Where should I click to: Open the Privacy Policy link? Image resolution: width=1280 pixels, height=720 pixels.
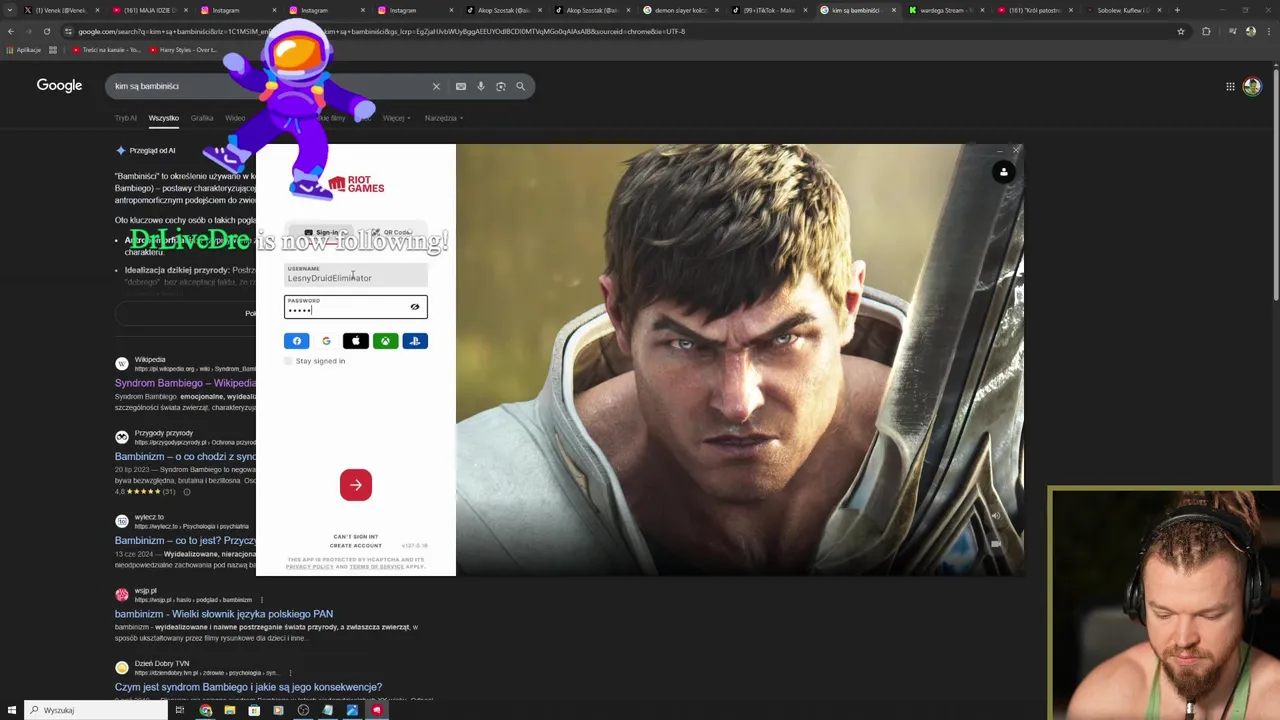(309, 567)
